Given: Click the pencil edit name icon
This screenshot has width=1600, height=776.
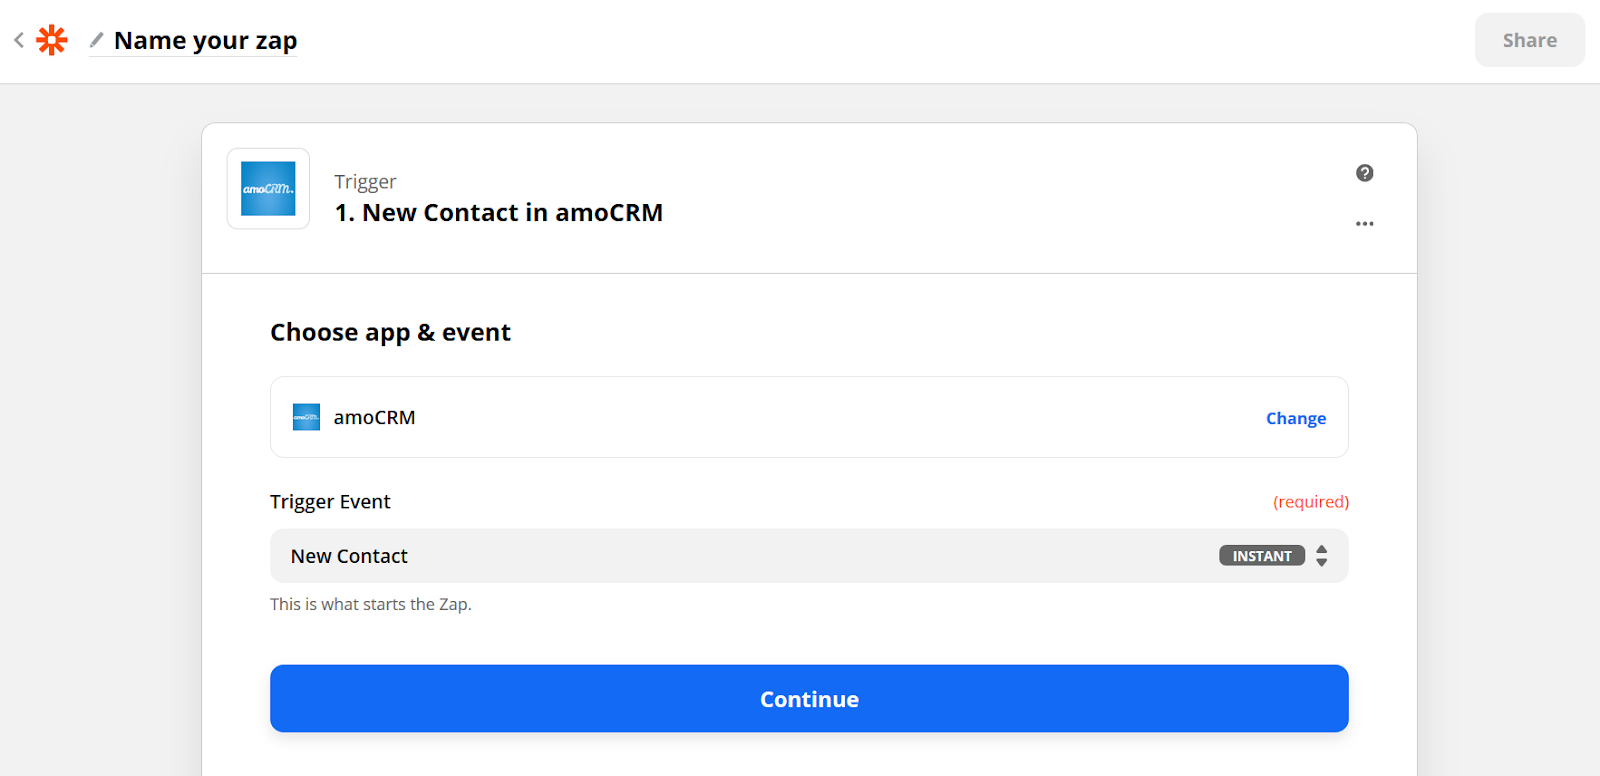Looking at the screenshot, I should click(x=96, y=40).
